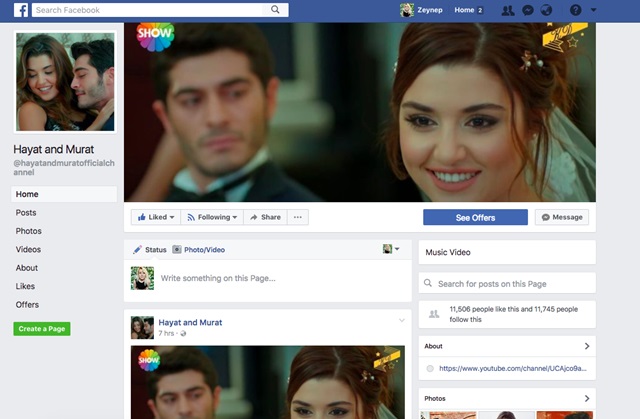Click the search magnifier icon in page search
The image size is (640, 419).
point(428,283)
